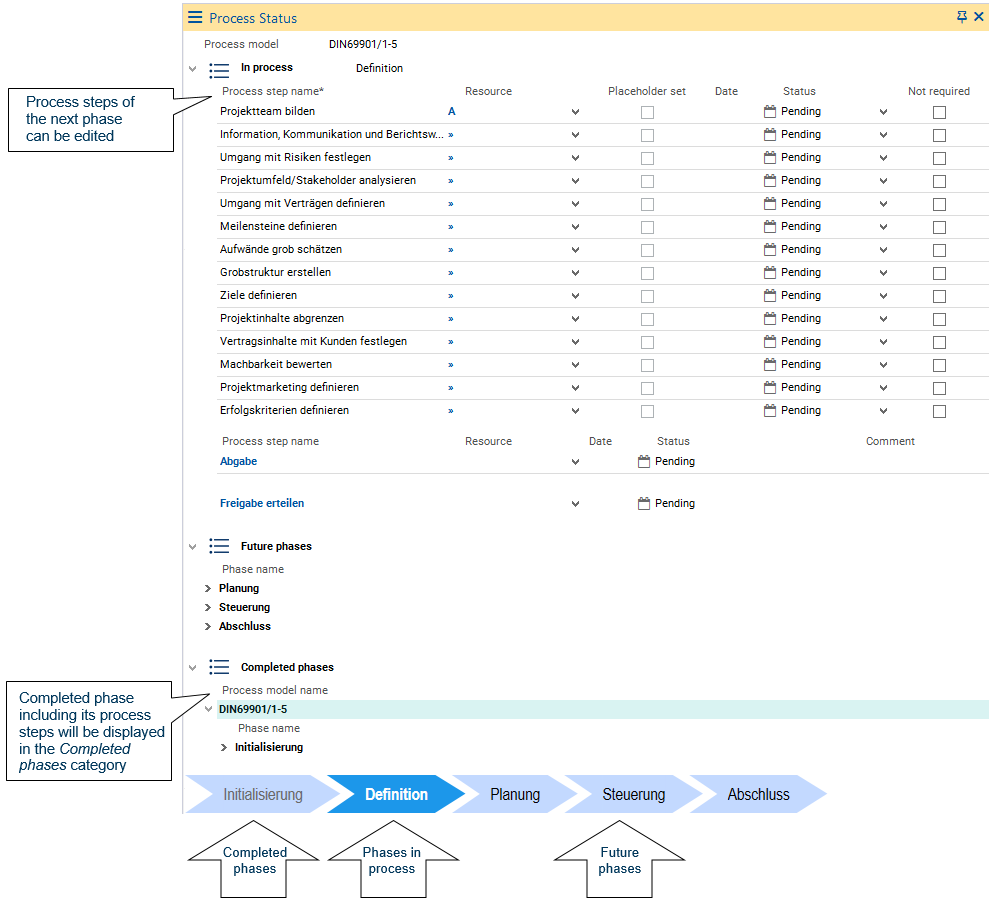989x906 pixels.
Task: Click the Process step name* column header
Action: [x=272, y=91]
